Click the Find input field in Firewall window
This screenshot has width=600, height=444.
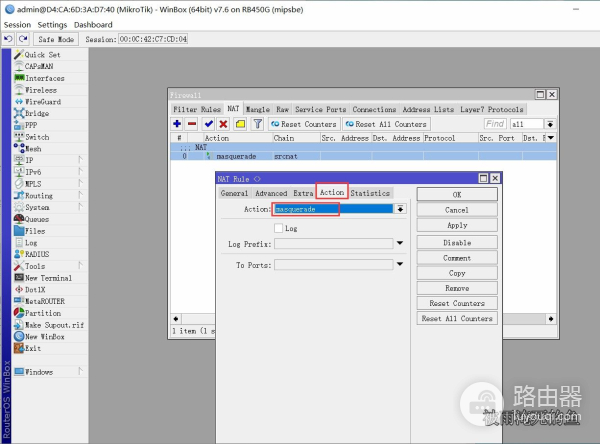tap(494, 124)
